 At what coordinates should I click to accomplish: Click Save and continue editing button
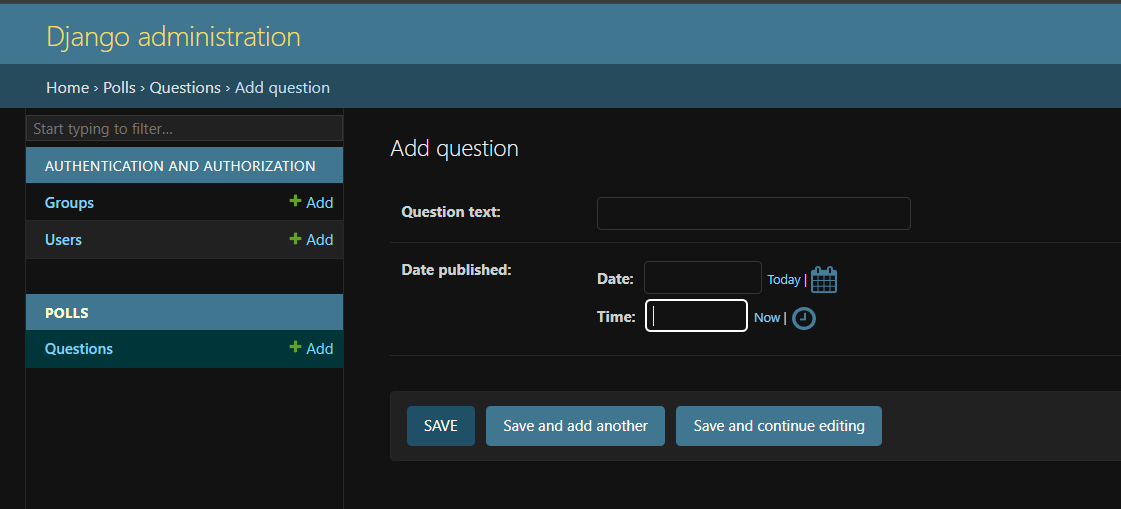pos(779,426)
